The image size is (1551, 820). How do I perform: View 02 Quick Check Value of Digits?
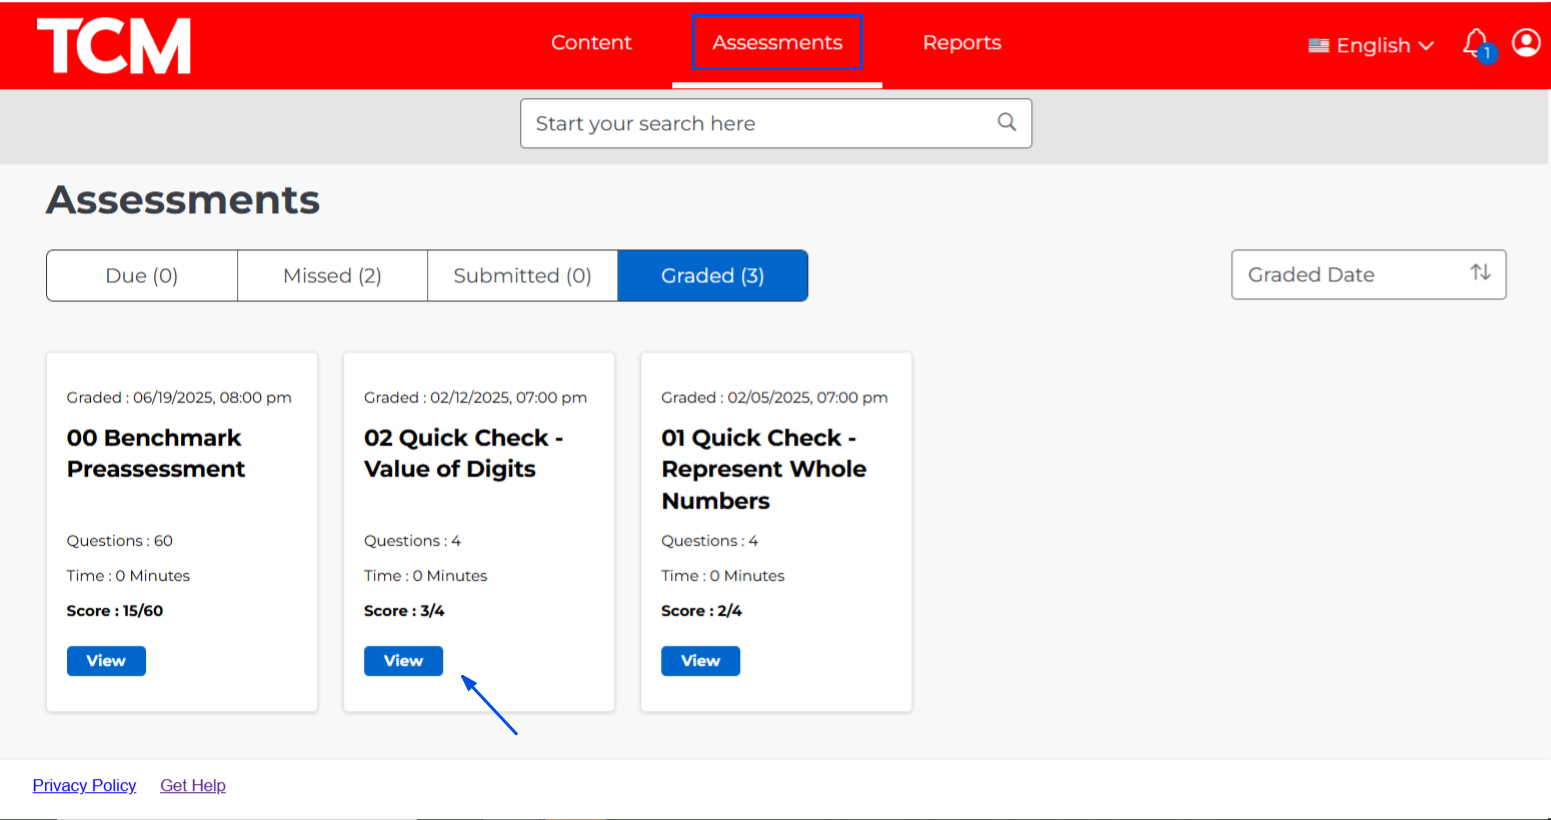coord(403,661)
